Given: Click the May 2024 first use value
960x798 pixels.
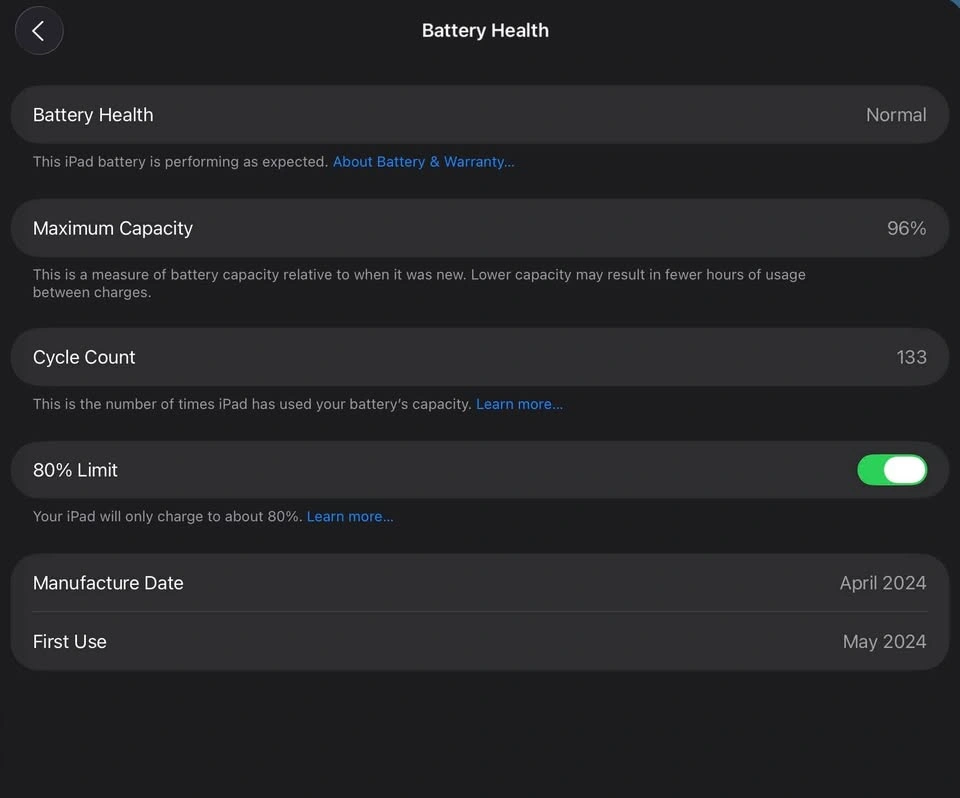Looking at the screenshot, I should tap(884, 642).
